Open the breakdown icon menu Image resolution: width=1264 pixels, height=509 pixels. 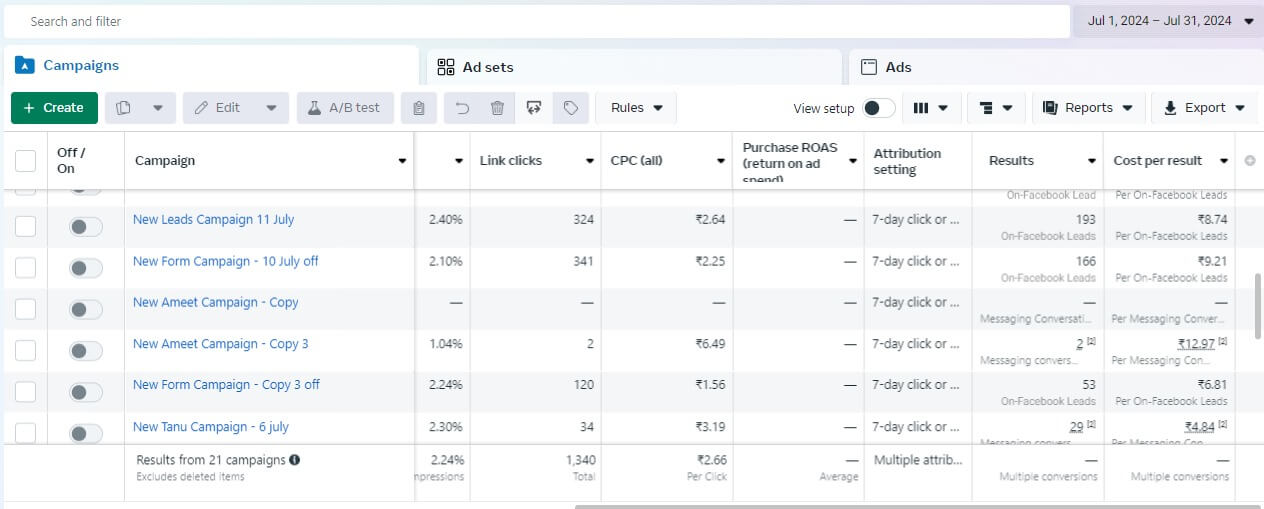tap(997, 108)
